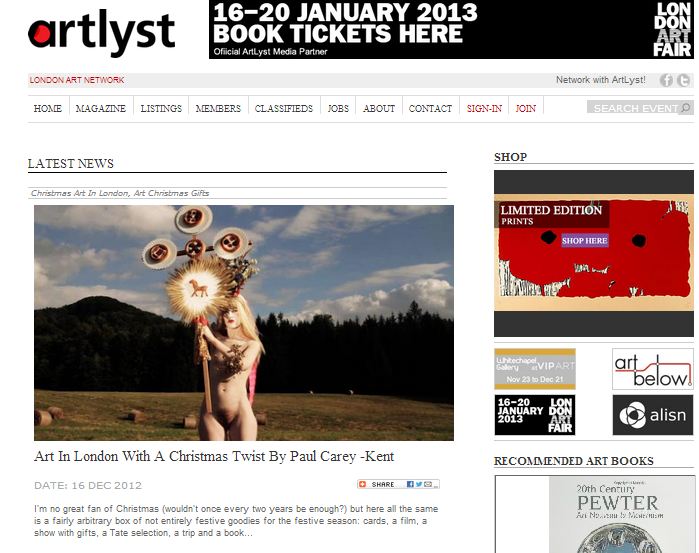699x553 pixels.
Task: Open the Magazine menu item
Action: click(x=101, y=108)
